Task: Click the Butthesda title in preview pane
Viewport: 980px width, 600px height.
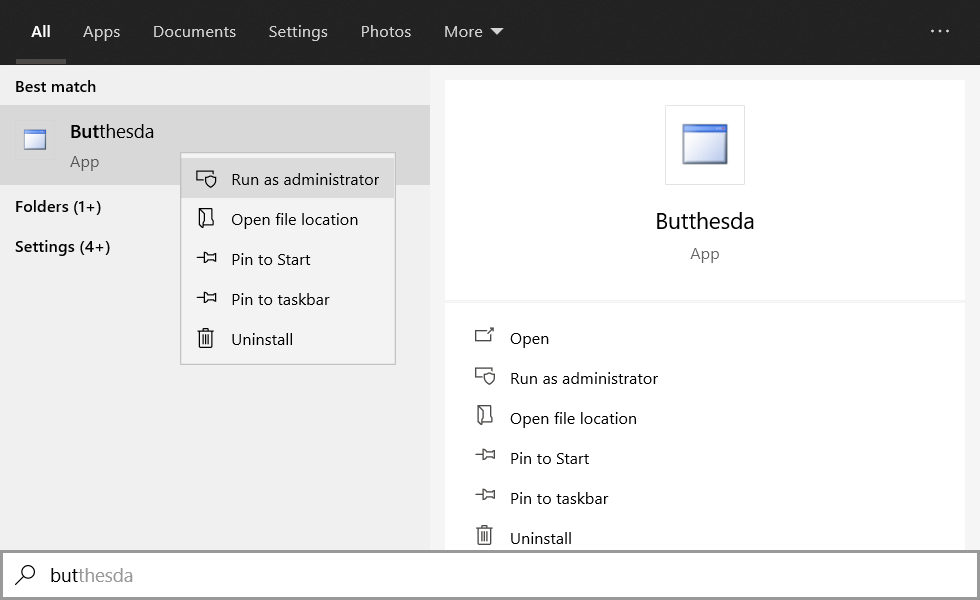Action: pos(704,221)
